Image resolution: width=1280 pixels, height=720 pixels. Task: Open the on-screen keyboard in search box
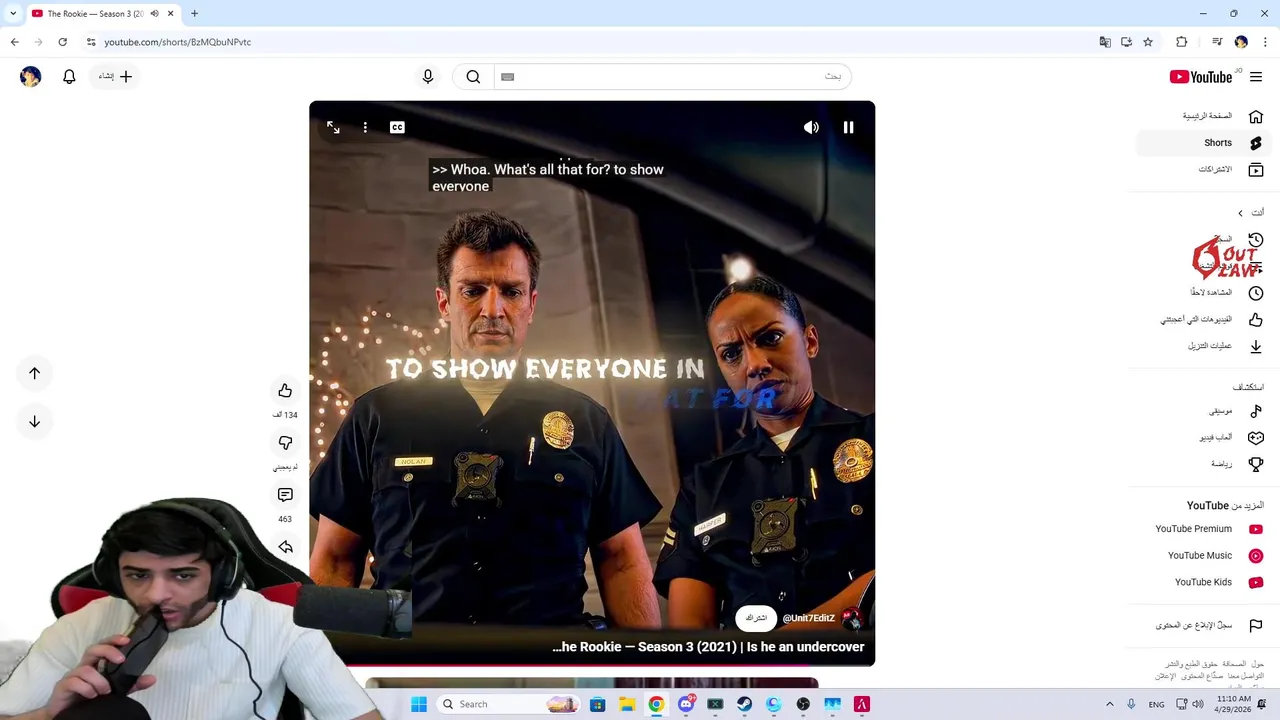(507, 77)
